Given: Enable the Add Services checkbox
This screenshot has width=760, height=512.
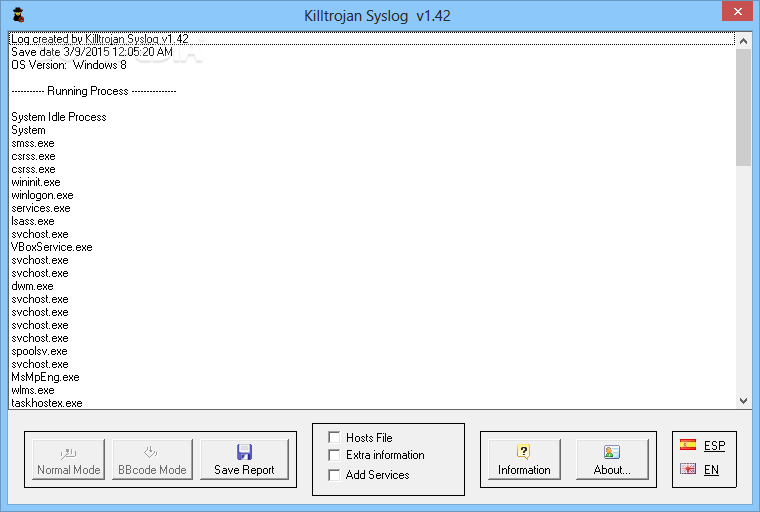Looking at the screenshot, I should pos(334,475).
